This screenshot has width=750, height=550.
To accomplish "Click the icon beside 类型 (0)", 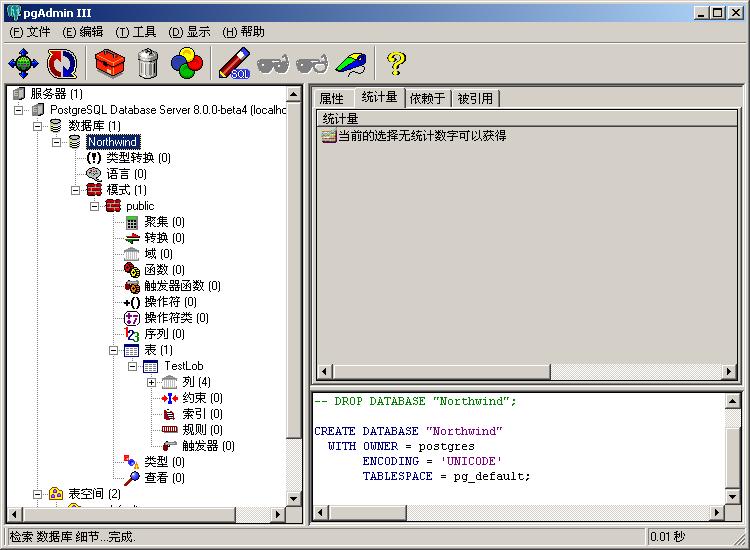I will point(132,462).
